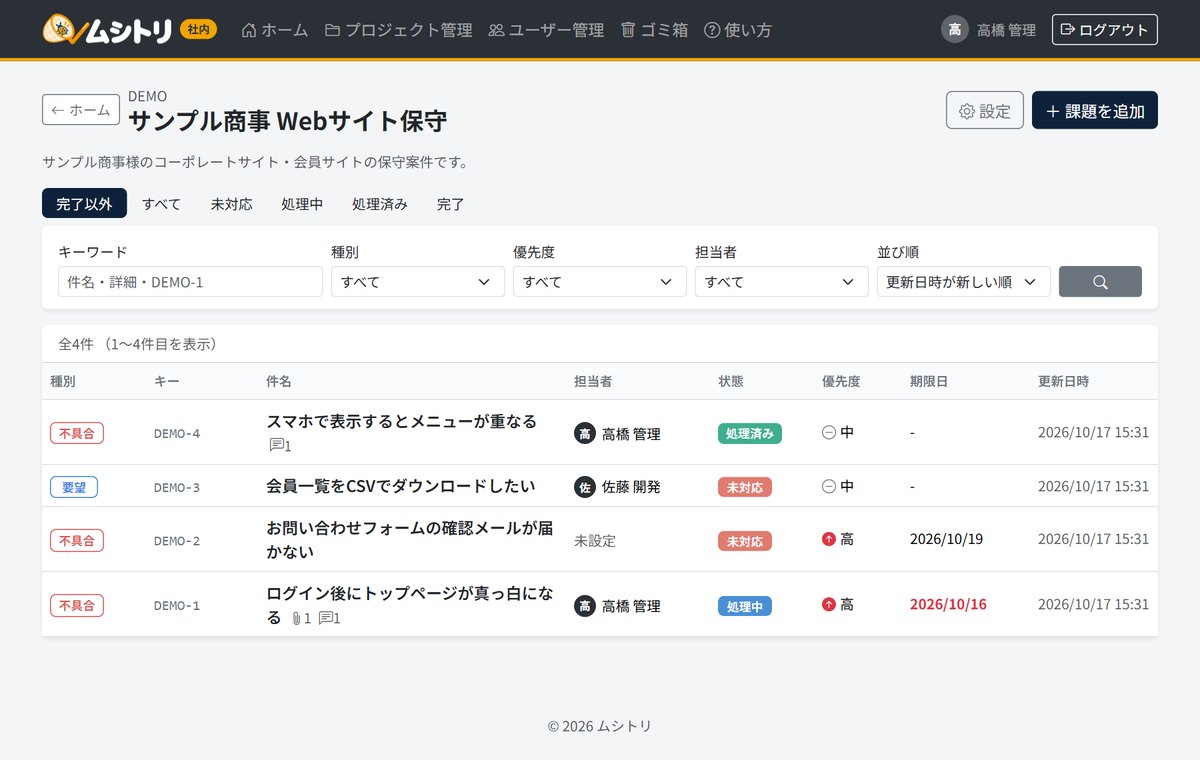Click 処理済み status badge on DEMO-4
The width and height of the screenshot is (1200, 760).
click(x=750, y=433)
